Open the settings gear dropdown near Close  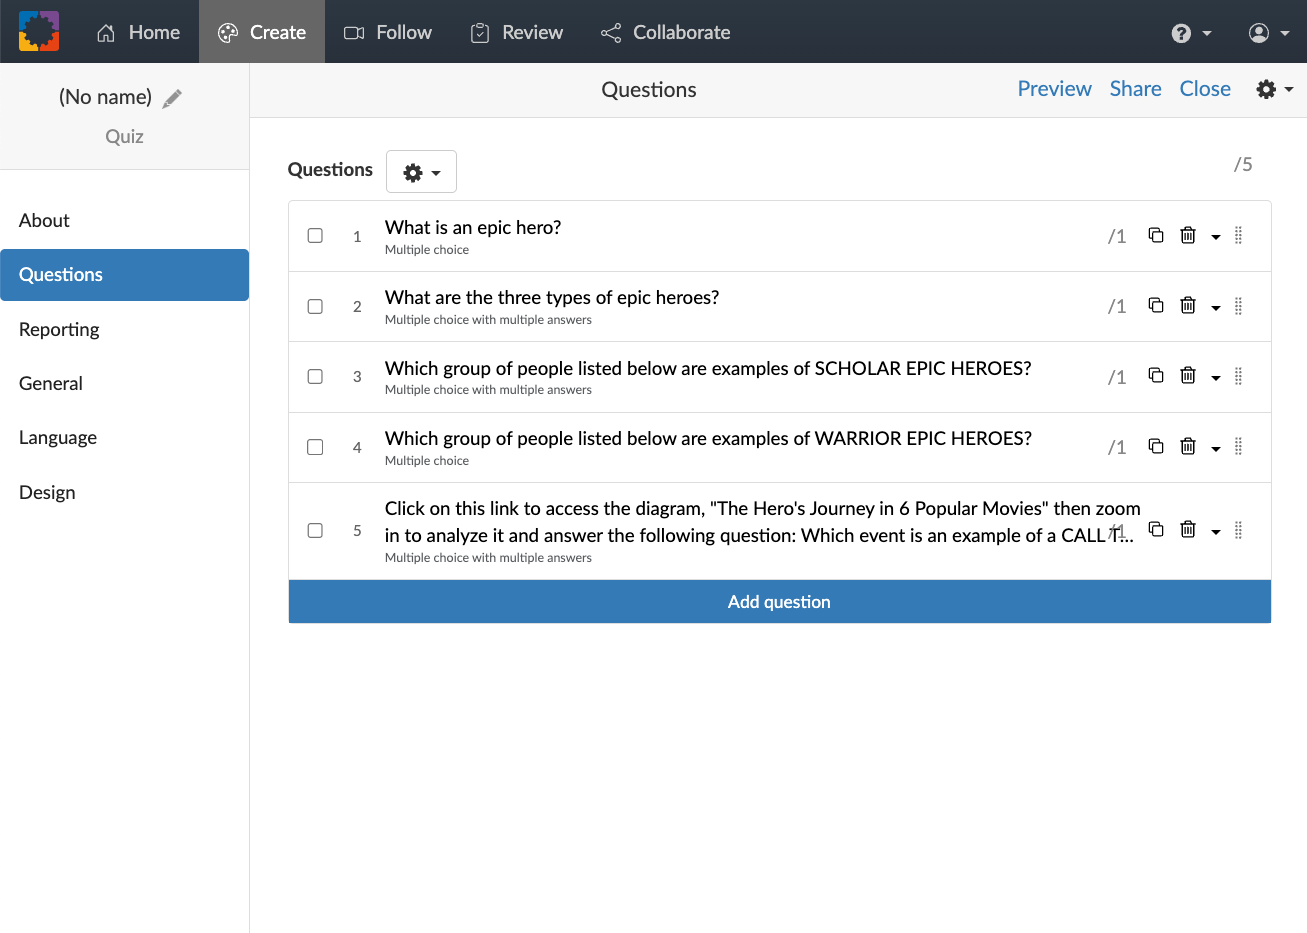coord(1274,89)
